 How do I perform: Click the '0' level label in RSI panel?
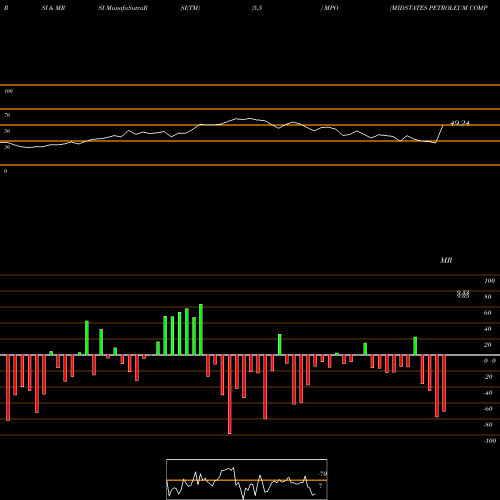click(x=5, y=171)
